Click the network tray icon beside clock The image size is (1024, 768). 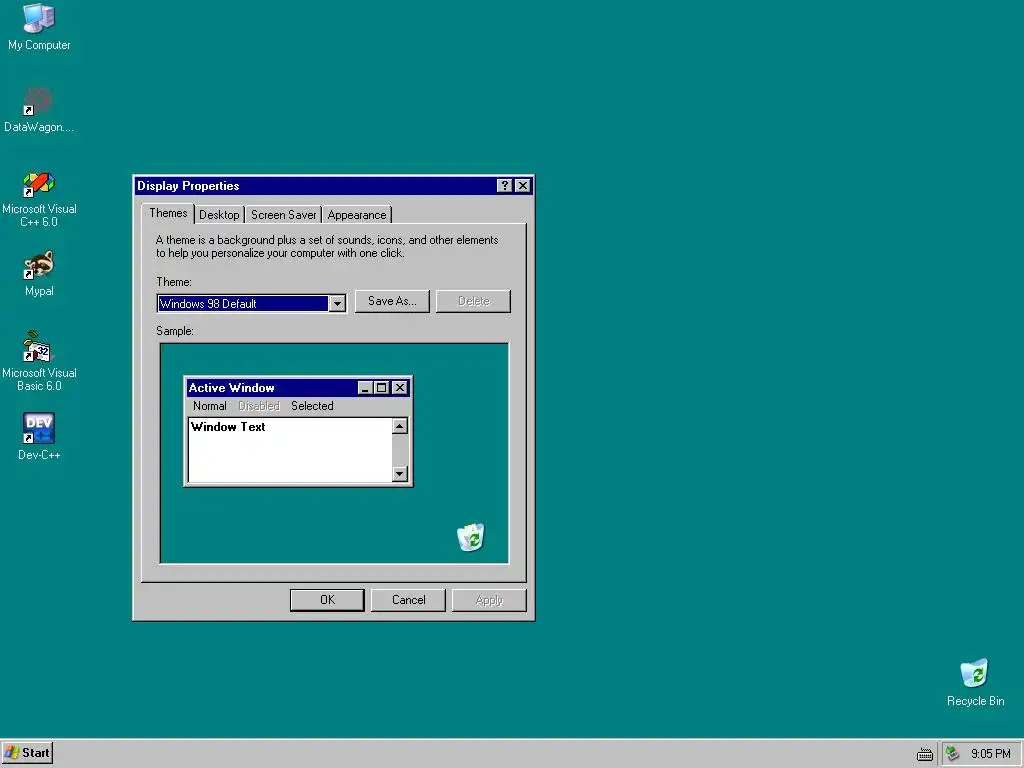[x=953, y=754]
